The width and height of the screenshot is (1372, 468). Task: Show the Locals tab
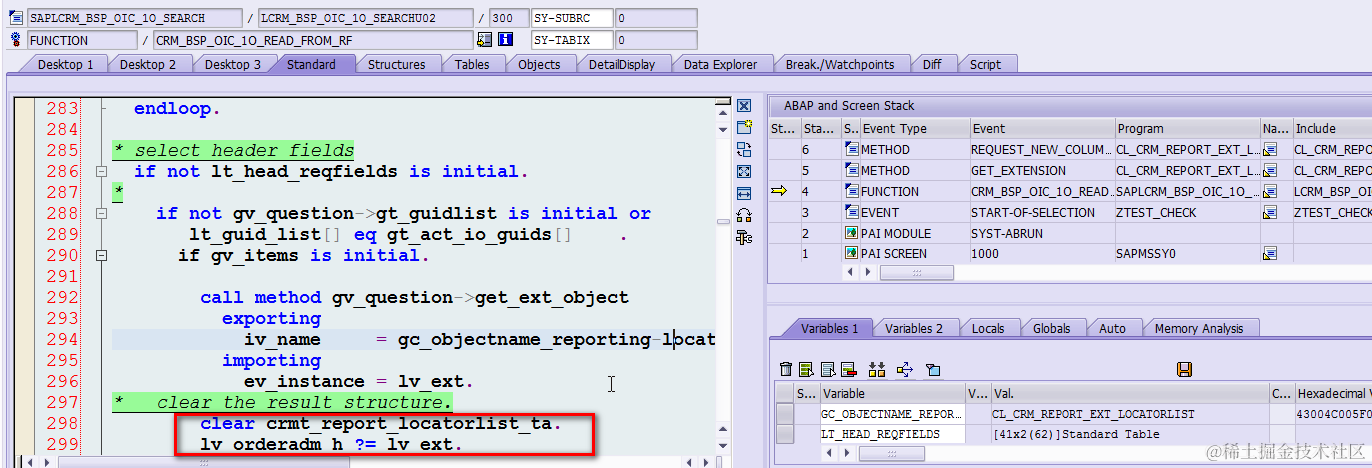[988, 328]
